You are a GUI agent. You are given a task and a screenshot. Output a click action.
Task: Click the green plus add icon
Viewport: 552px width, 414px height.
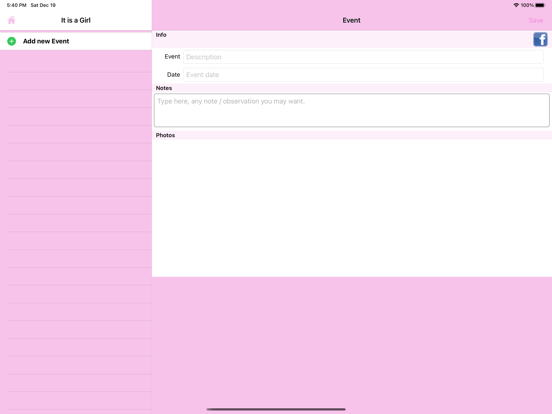12,41
